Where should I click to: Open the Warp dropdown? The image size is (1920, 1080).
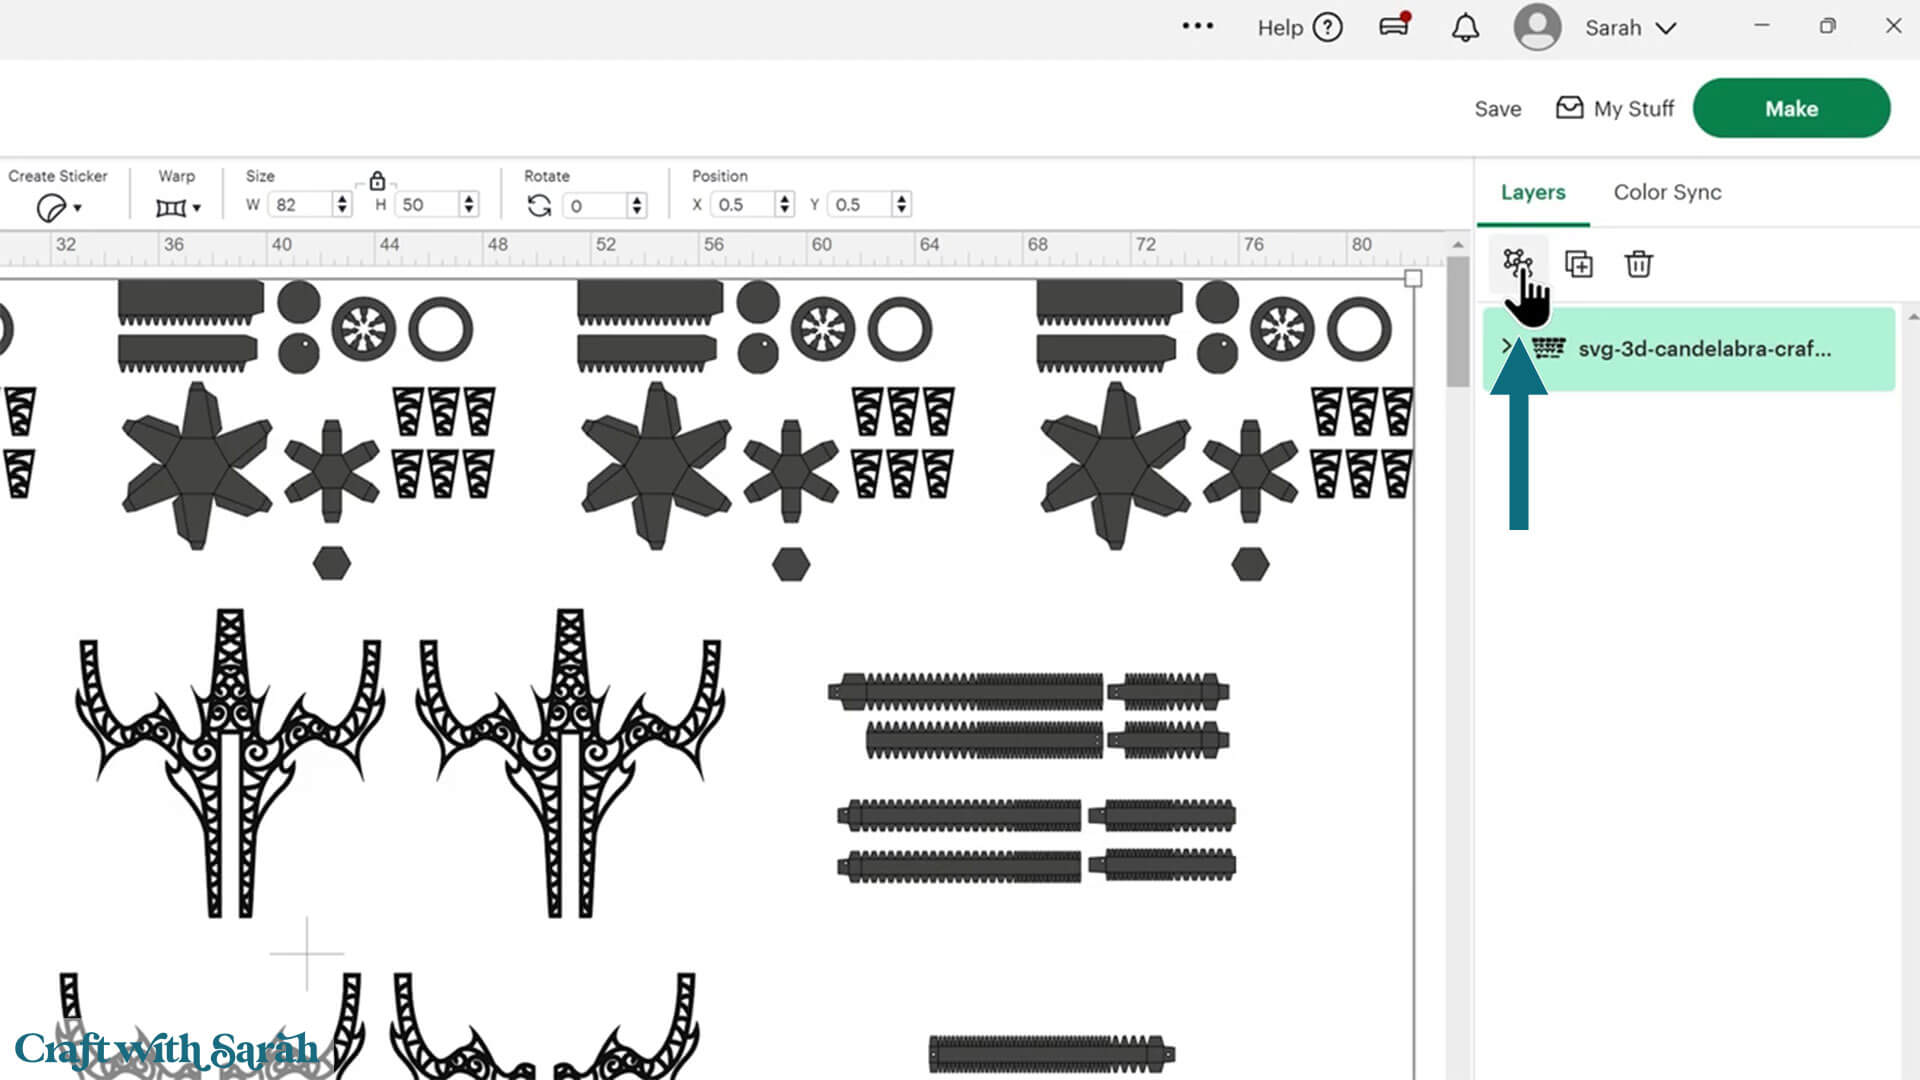[x=178, y=208]
